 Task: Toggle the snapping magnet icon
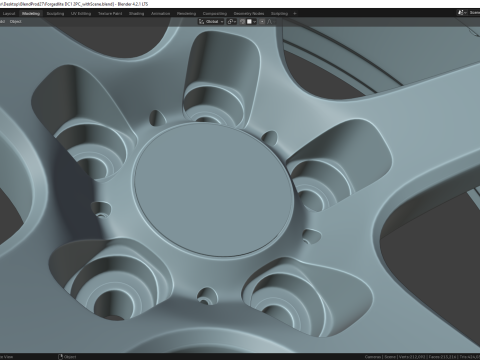click(x=243, y=22)
